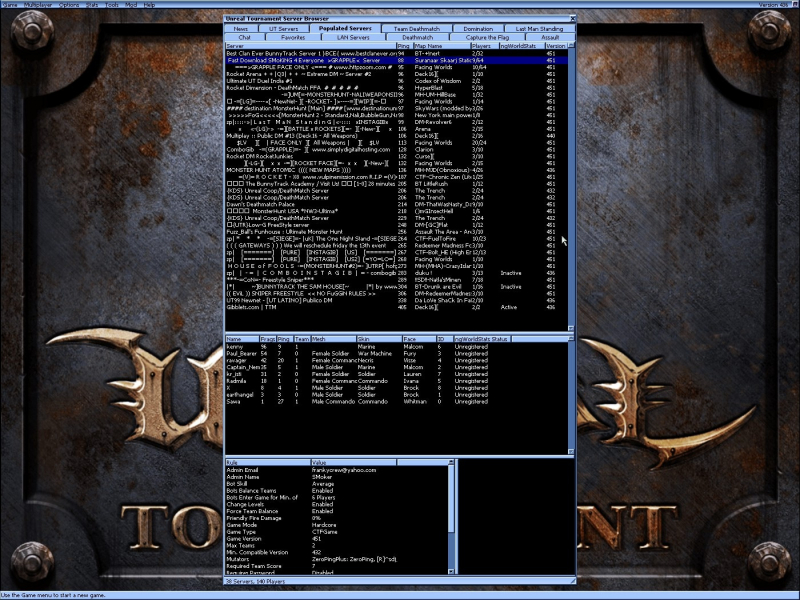Sort player list by Frags column header

[267, 339]
